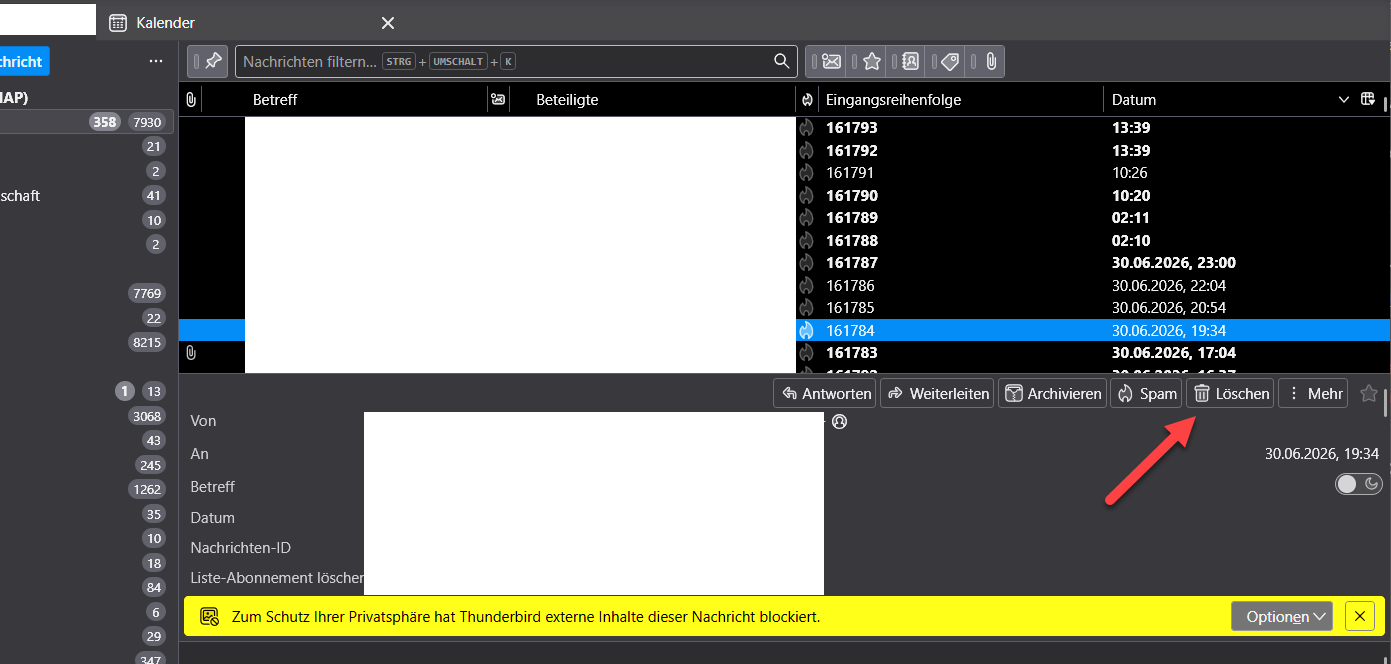
Task: Select message row 161791
Action: pyautogui.click(x=784, y=173)
